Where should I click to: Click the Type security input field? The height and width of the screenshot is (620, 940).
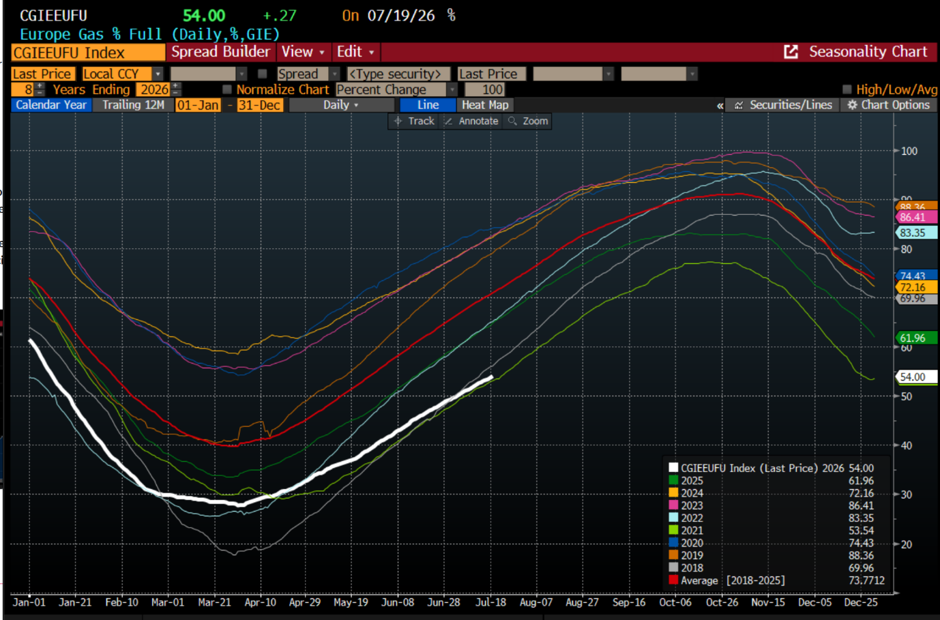click(x=399, y=74)
